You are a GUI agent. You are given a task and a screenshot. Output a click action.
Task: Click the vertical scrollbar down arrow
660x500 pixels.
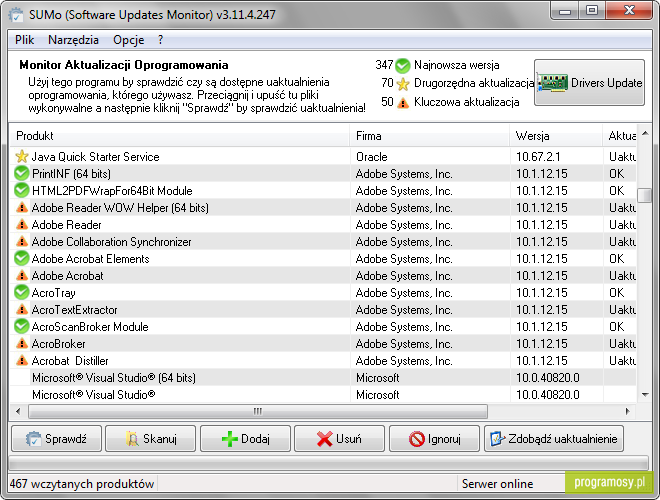pyautogui.click(x=645, y=395)
